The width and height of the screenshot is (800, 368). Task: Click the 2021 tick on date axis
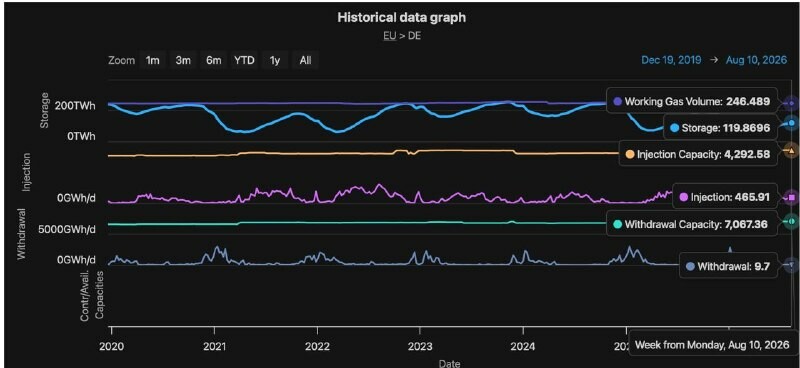(214, 347)
